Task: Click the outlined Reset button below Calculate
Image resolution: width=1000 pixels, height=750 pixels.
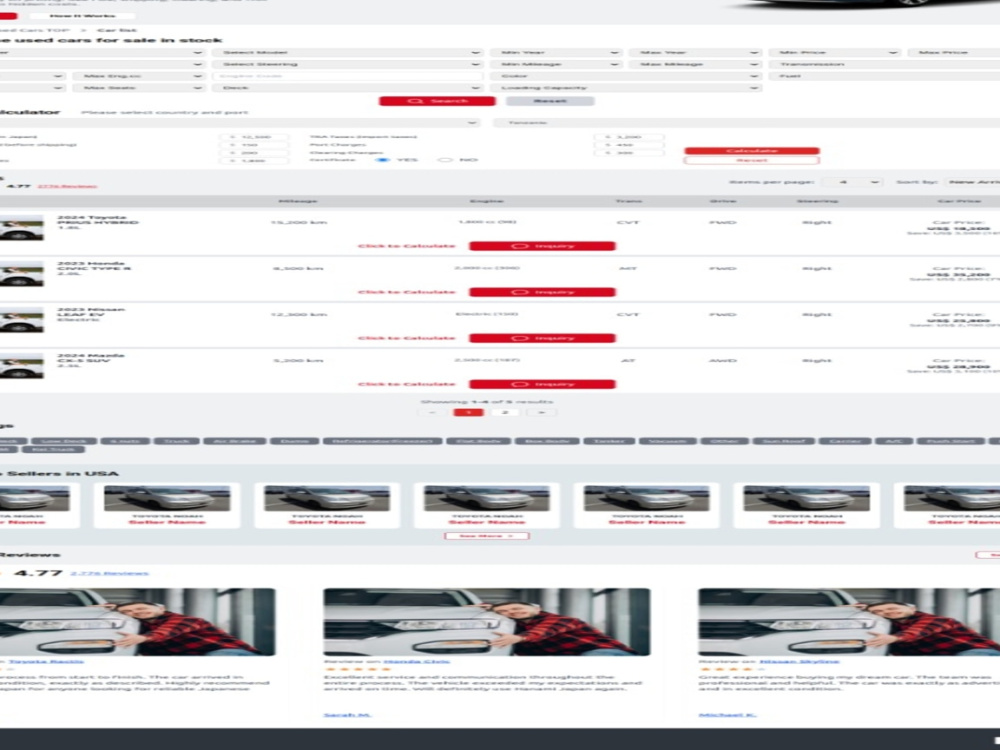Action: click(x=752, y=161)
